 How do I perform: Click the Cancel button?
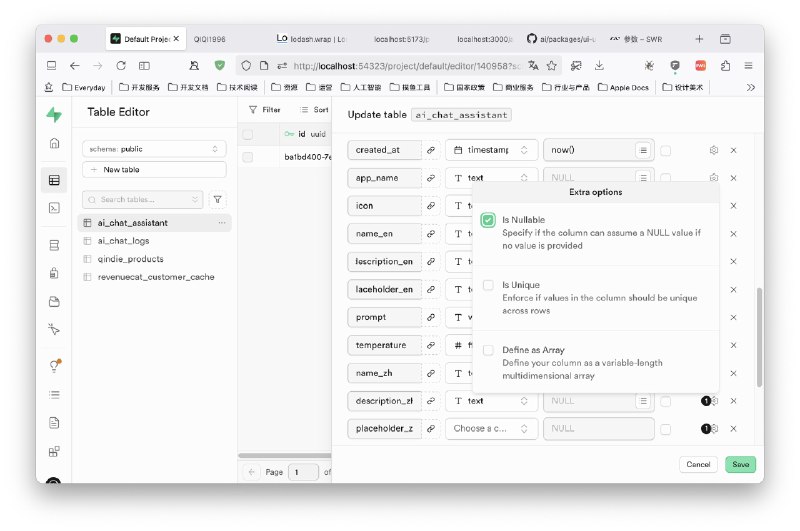[x=698, y=464]
